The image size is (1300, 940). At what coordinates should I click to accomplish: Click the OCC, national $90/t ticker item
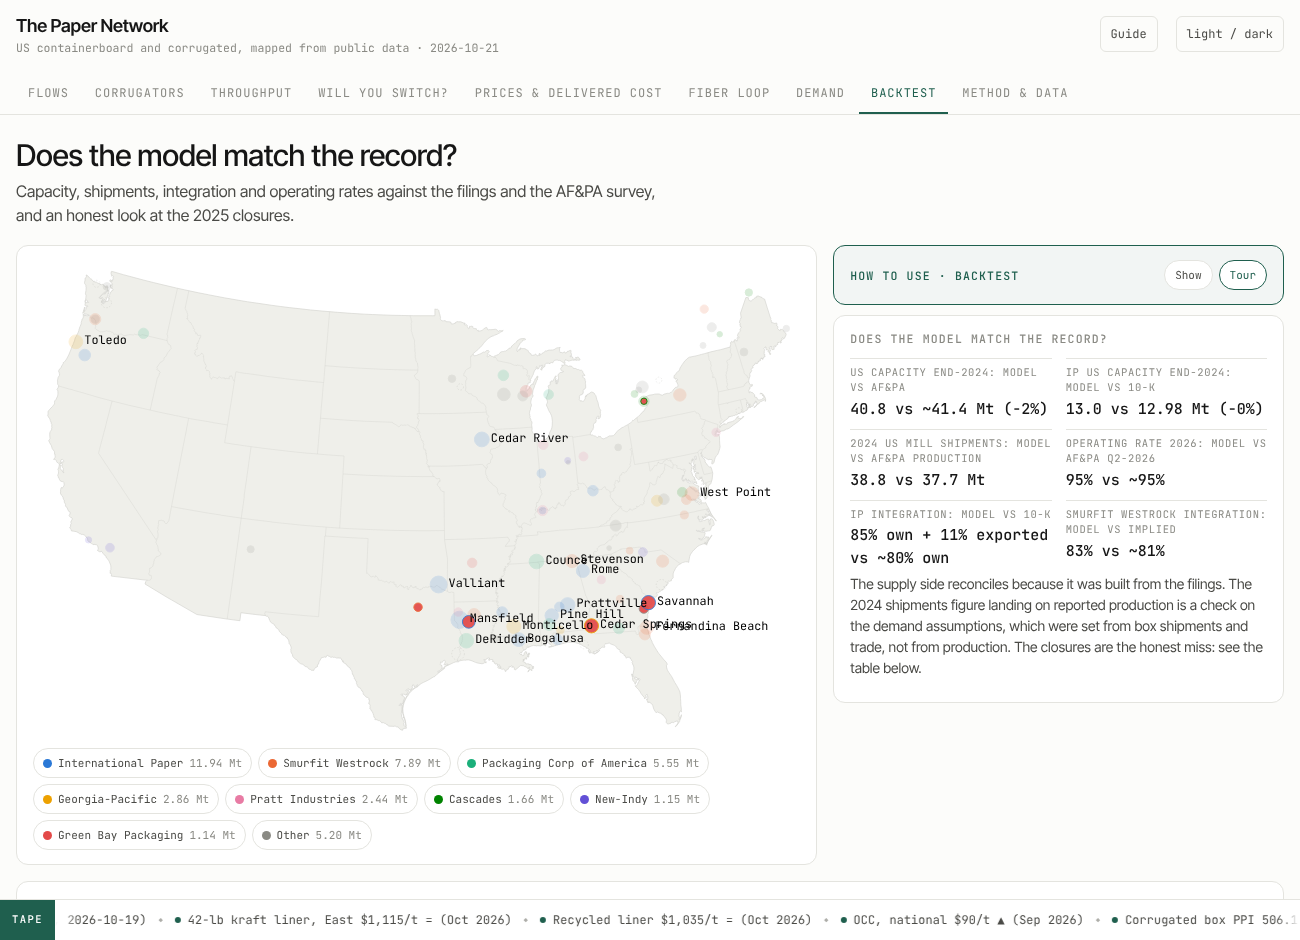(961, 920)
